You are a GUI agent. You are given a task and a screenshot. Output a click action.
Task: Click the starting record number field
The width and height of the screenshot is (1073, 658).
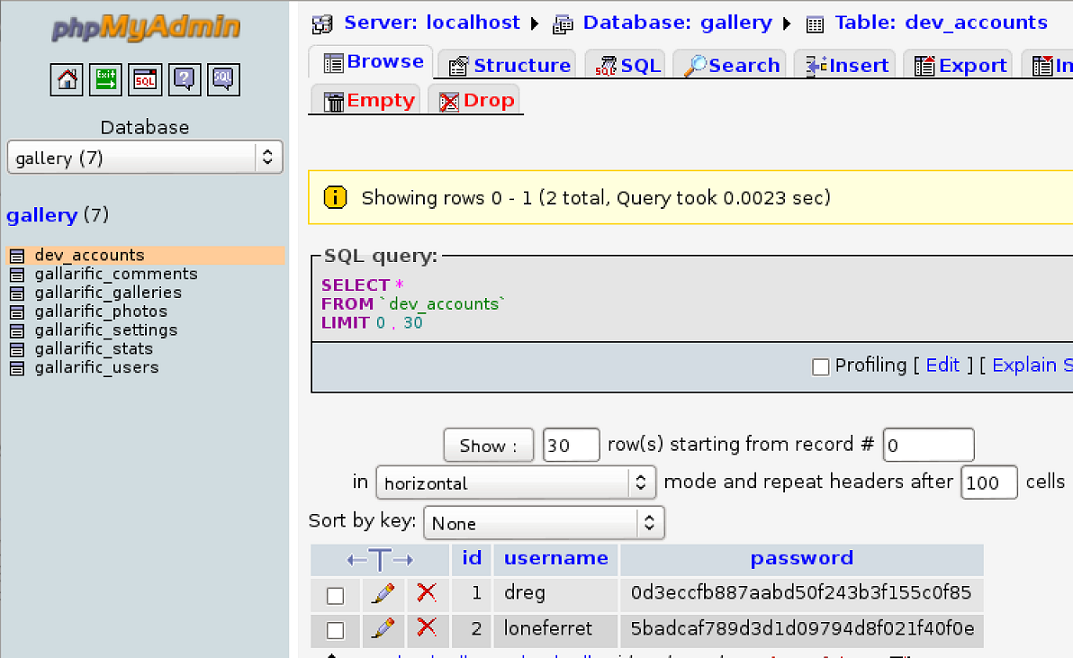(x=929, y=445)
